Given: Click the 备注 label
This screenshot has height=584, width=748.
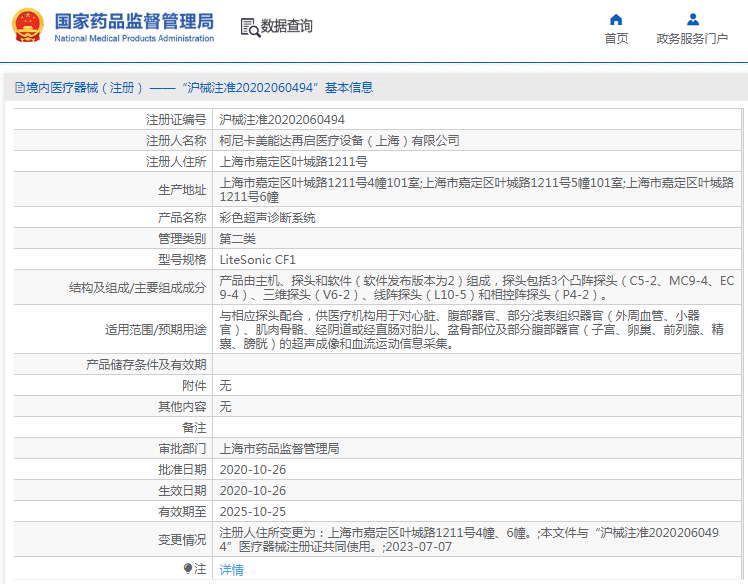Looking at the screenshot, I should (194, 428).
